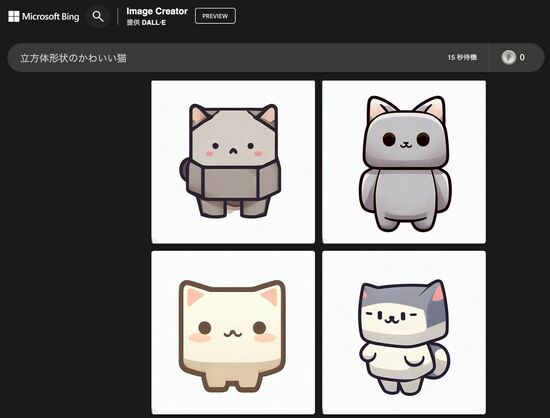Click the 提供 DALL·E label
The width and height of the screenshot is (550, 418).
(146, 23)
